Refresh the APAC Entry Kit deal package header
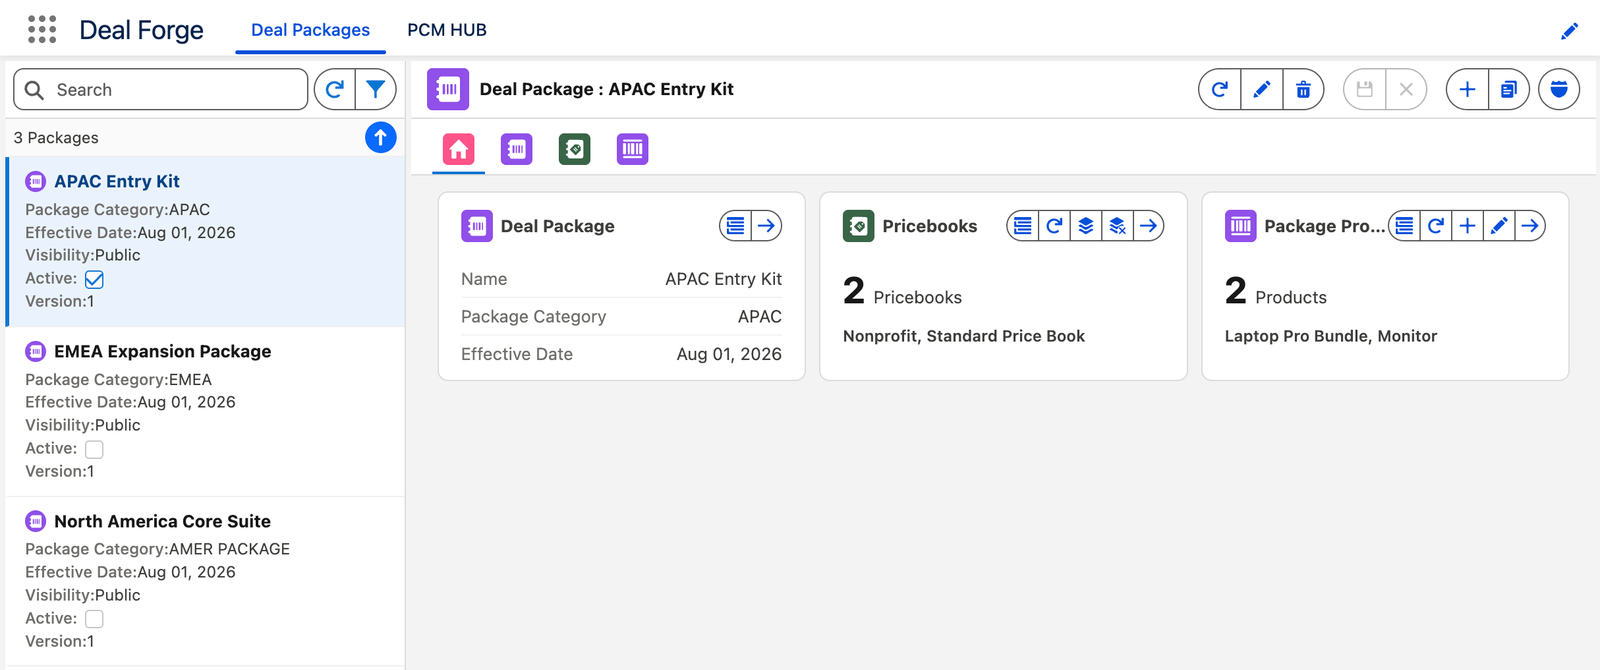The height and width of the screenshot is (670, 1600). click(x=1220, y=89)
